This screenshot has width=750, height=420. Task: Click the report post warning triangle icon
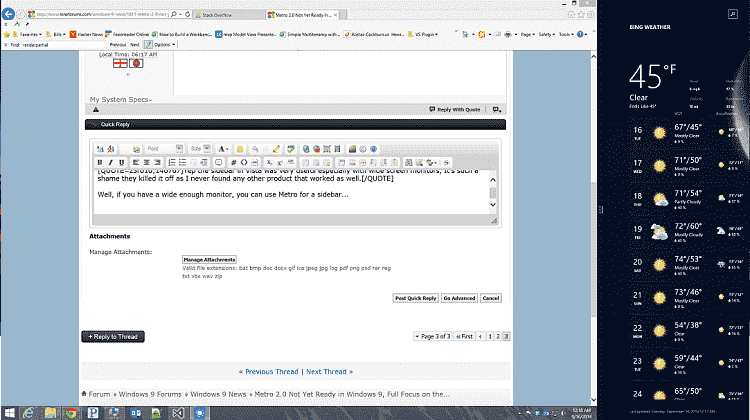(x=96, y=110)
